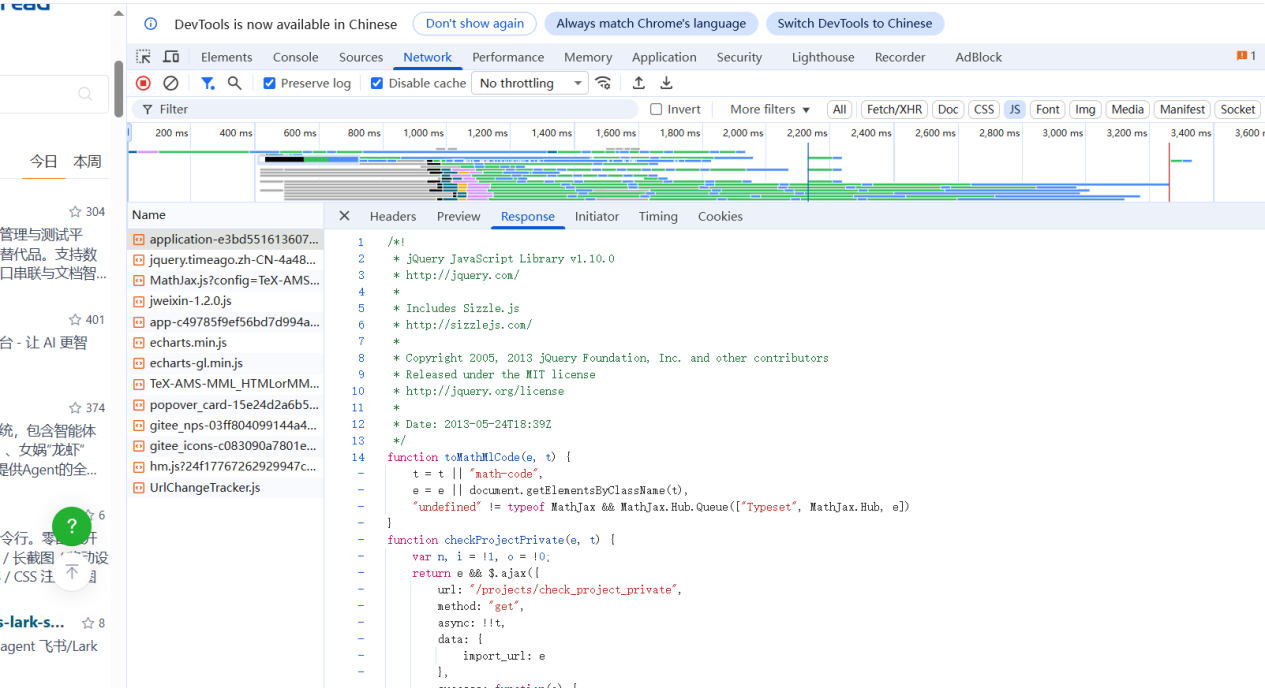Viewport: 1265px width, 688px height.
Task: Open the network conditions Wi-Fi icon
Action: click(x=603, y=83)
